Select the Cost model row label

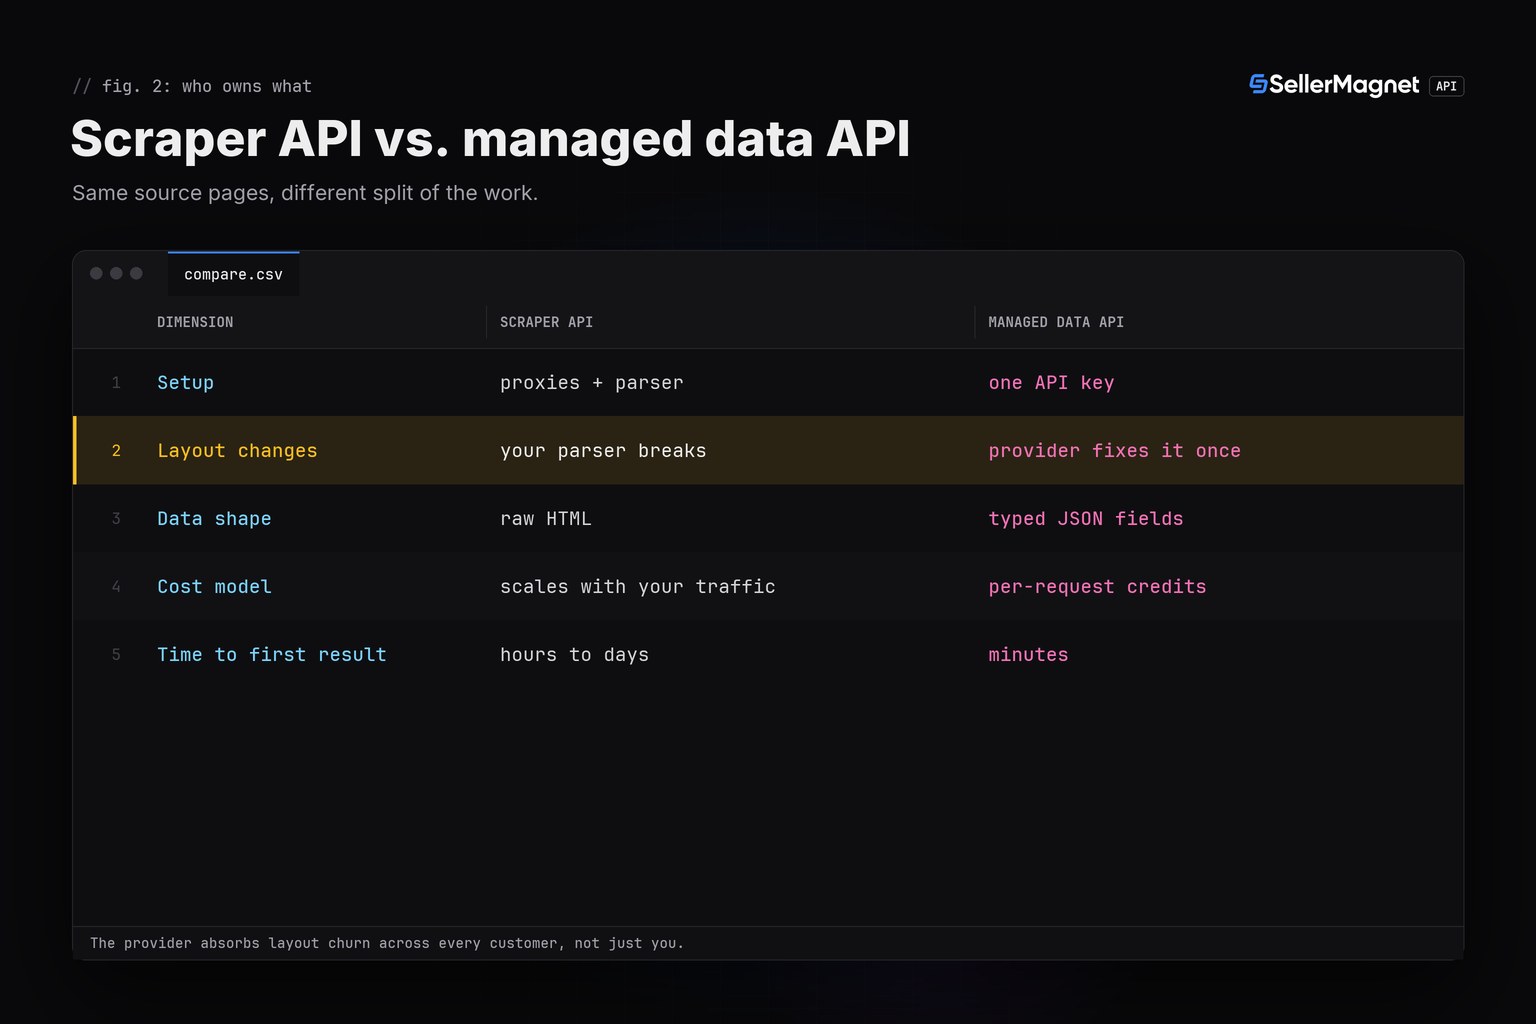214,586
